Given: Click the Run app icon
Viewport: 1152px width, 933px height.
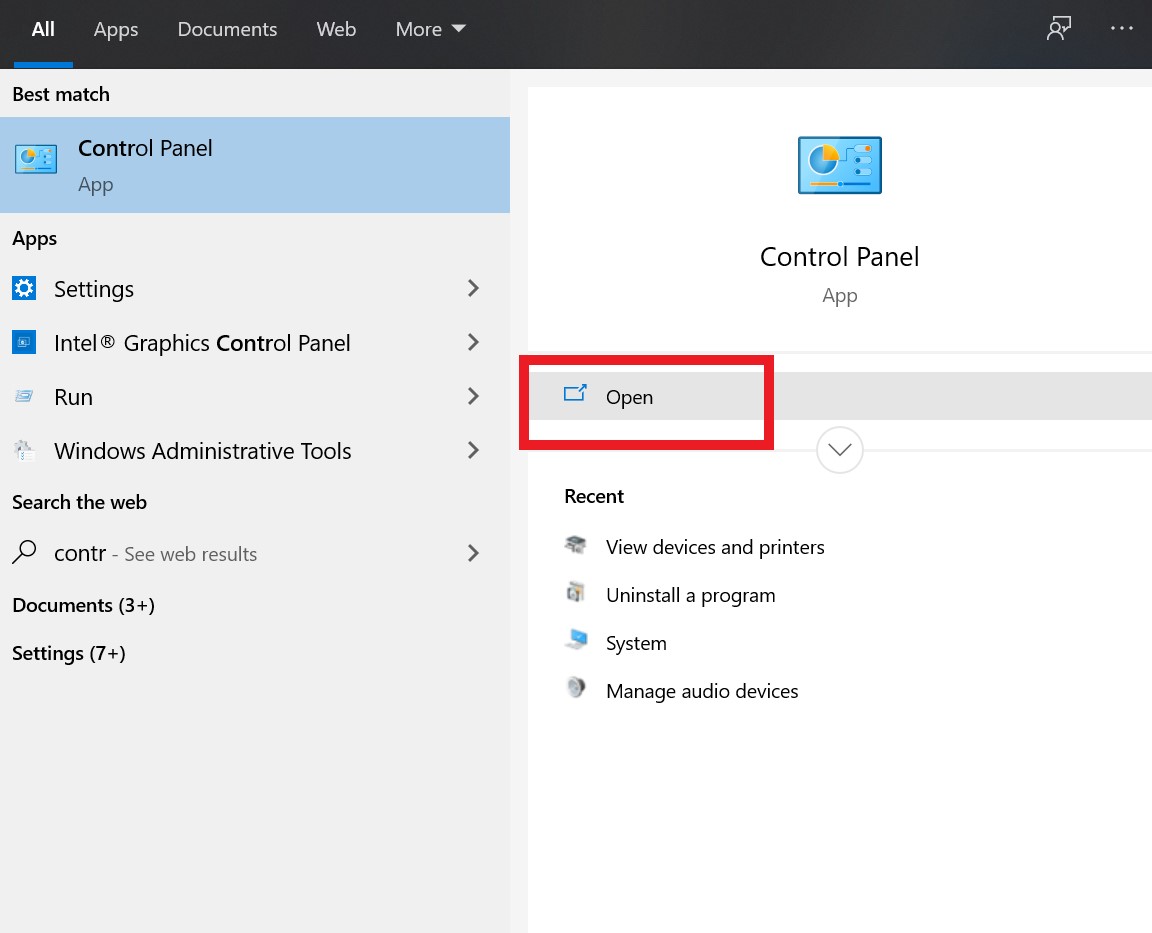Looking at the screenshot, I should tap(24, 396).
